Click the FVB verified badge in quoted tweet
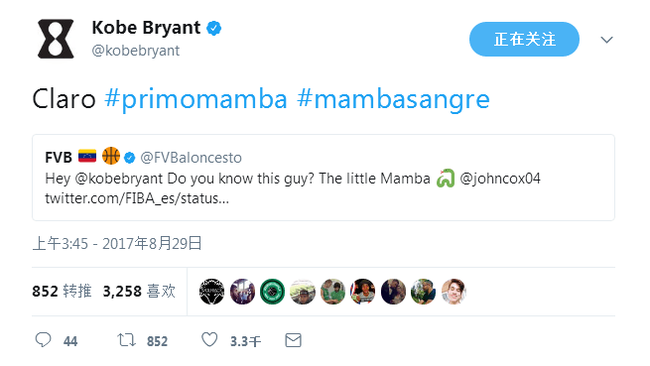Screen dimensions: 650x366 tap(130, 158)
